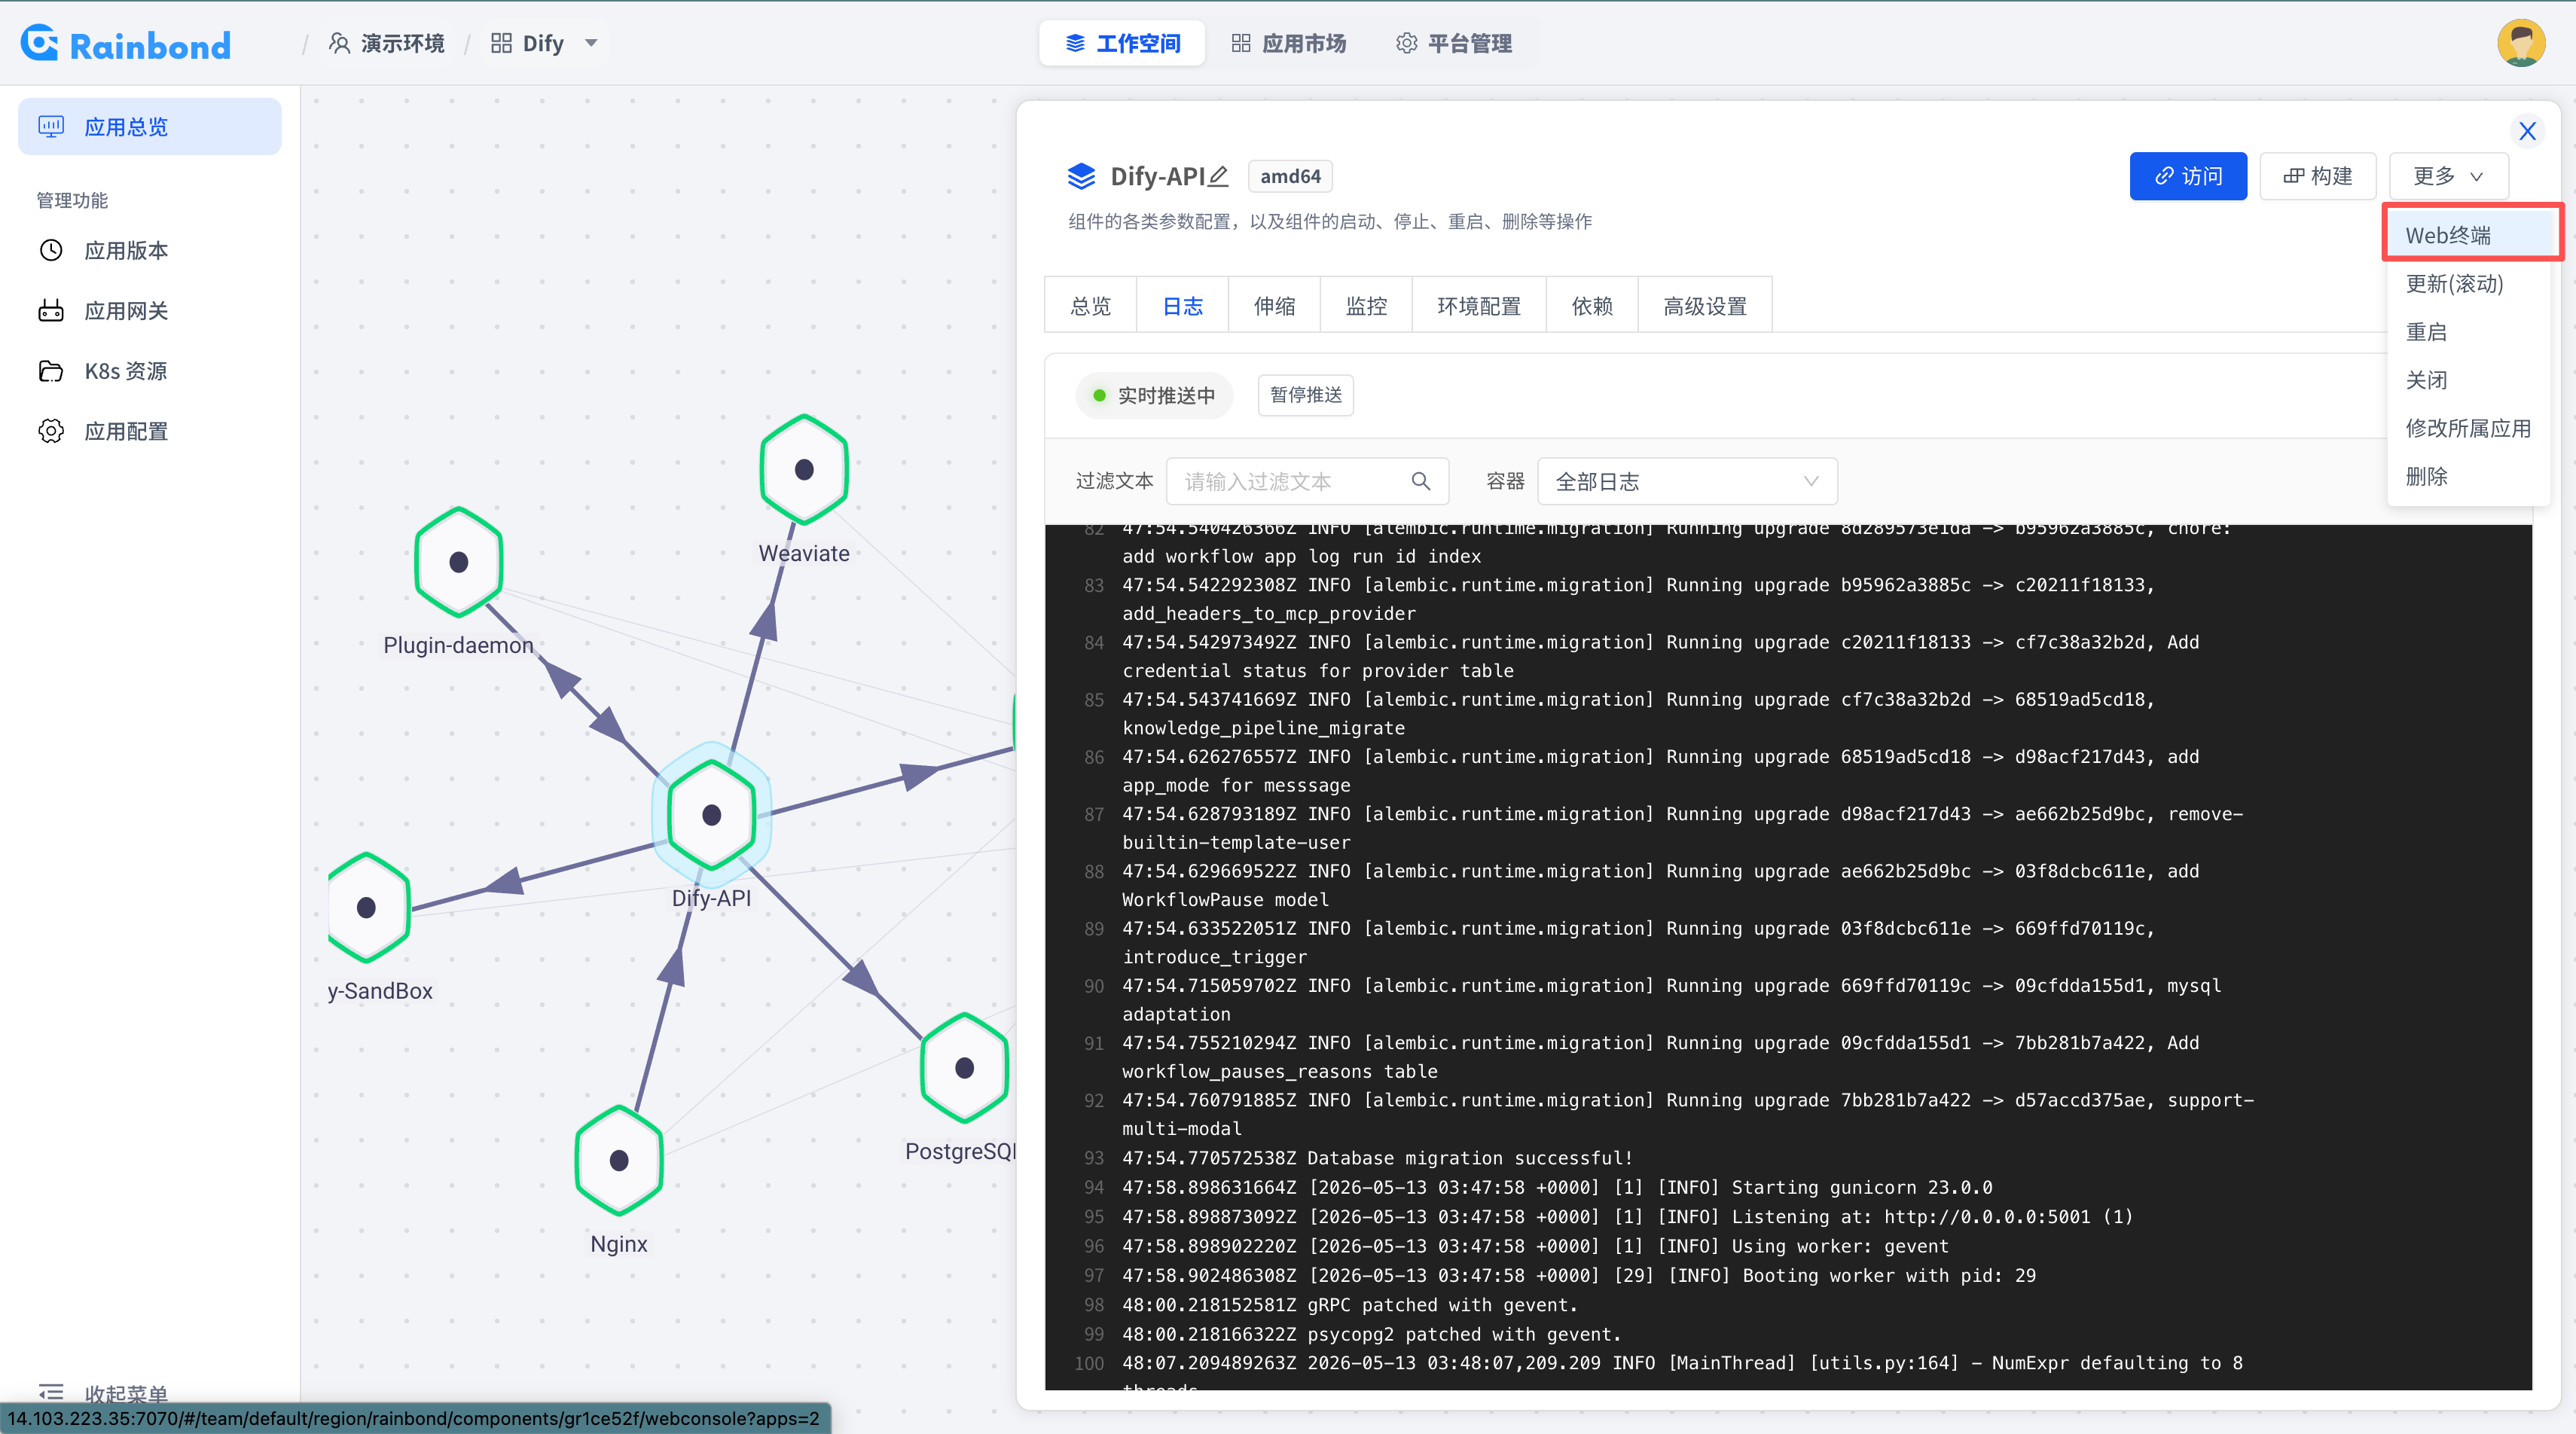Viewport: 2576px width, 1434px height.
Task: Click the 应用配置 gear icon
Action: tap(51, 431)
